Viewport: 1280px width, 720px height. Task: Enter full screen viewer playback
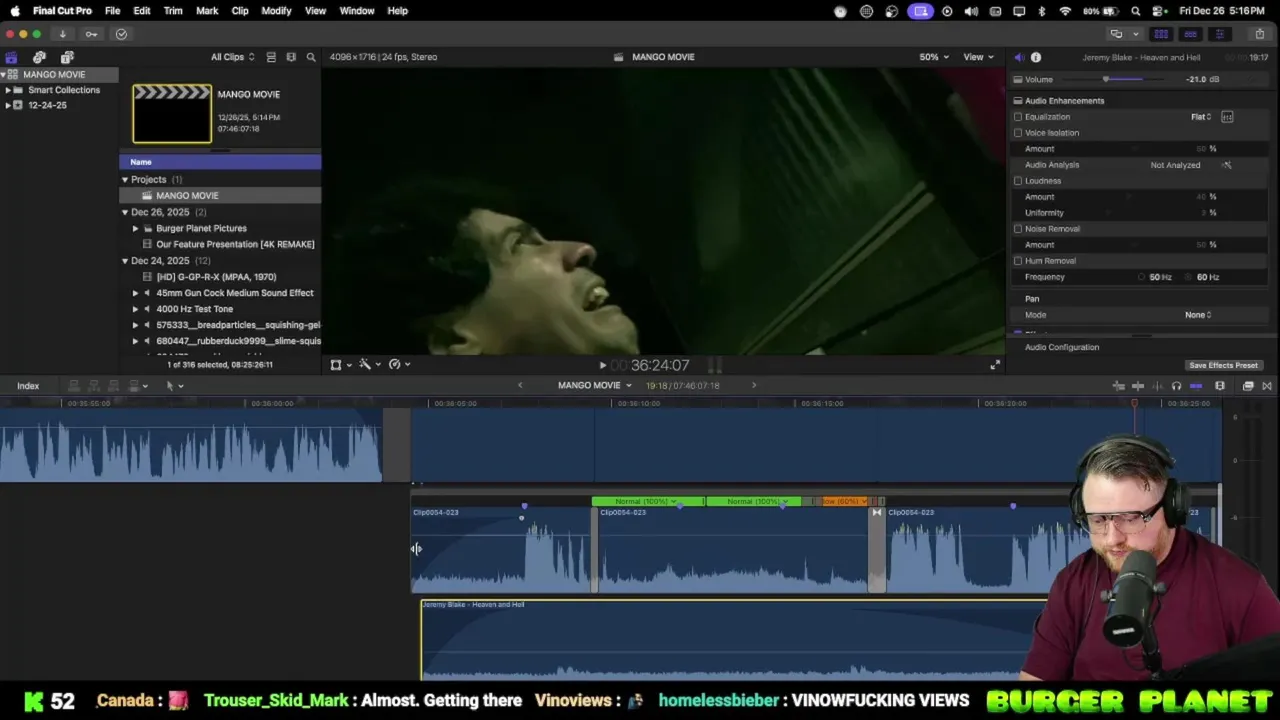[995, 365]
